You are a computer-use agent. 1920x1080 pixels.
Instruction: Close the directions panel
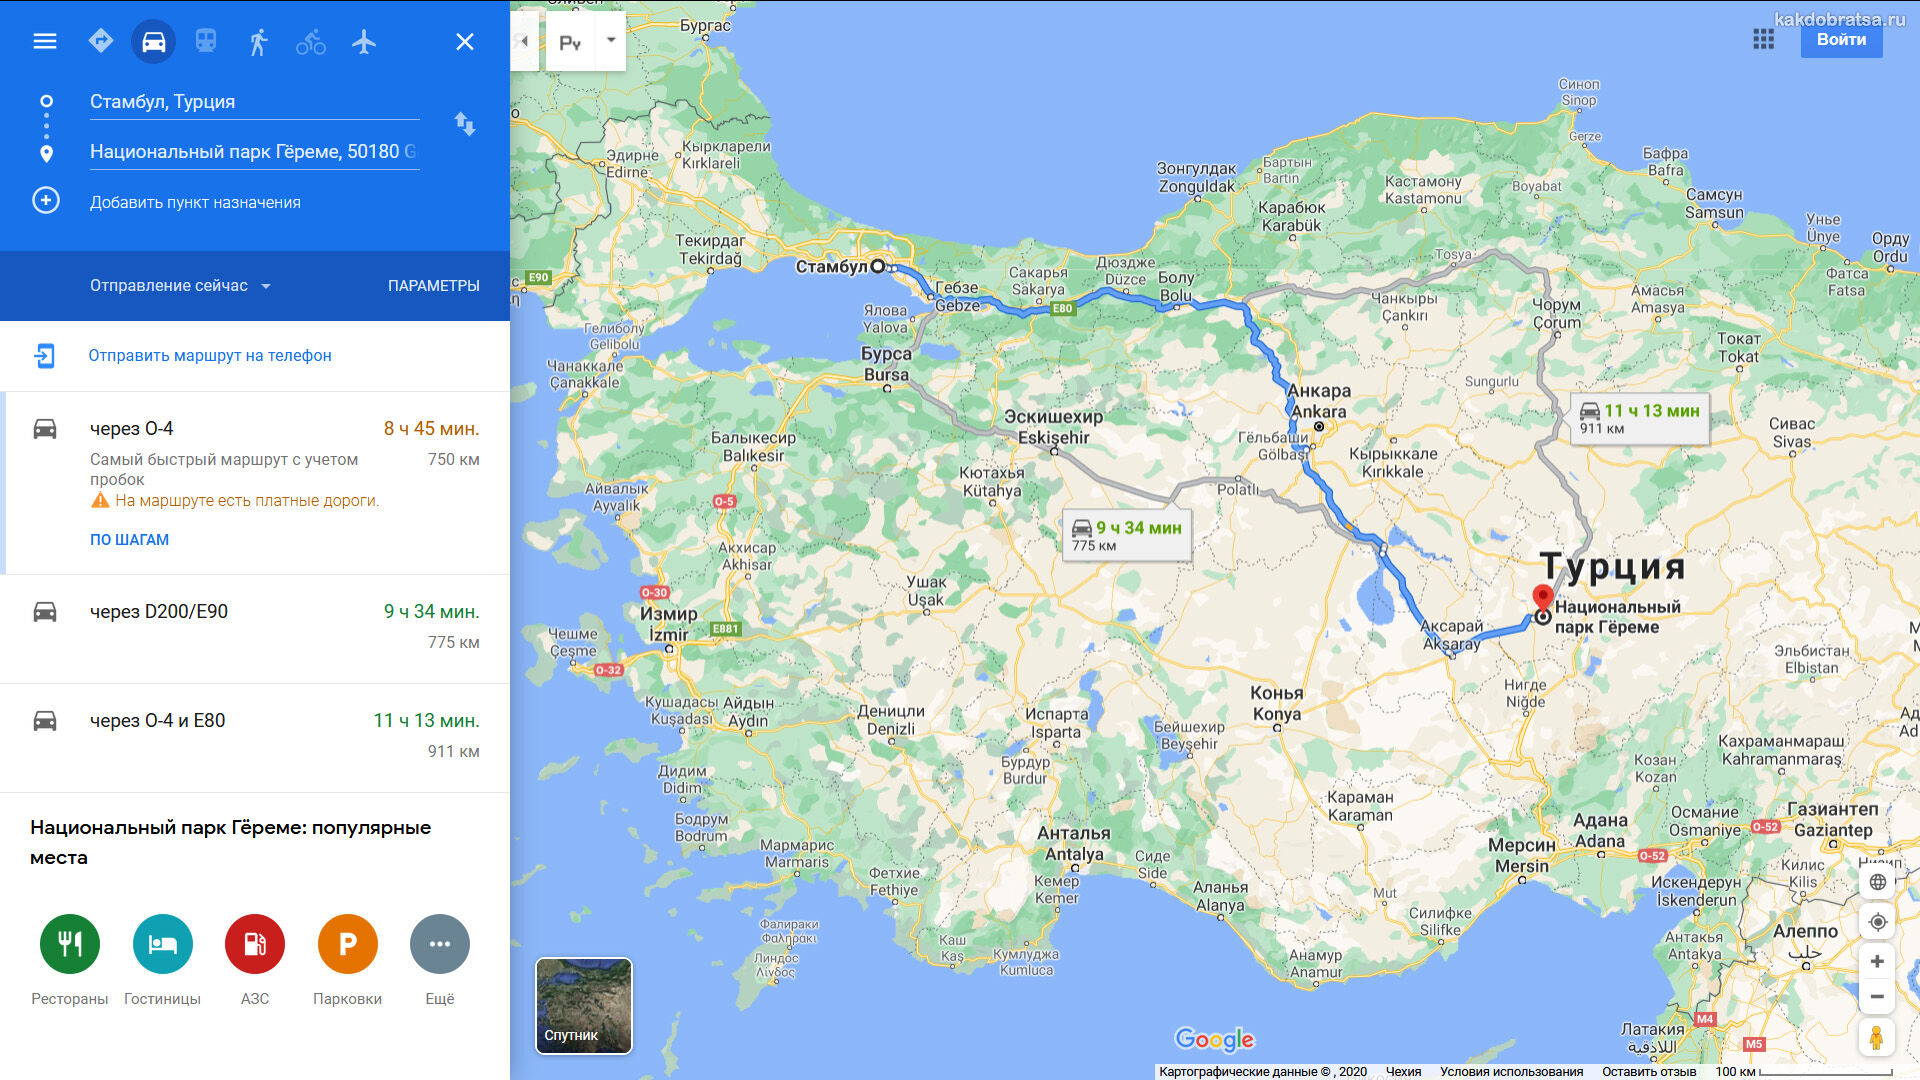pyautogui.click(x=465, y=41)
